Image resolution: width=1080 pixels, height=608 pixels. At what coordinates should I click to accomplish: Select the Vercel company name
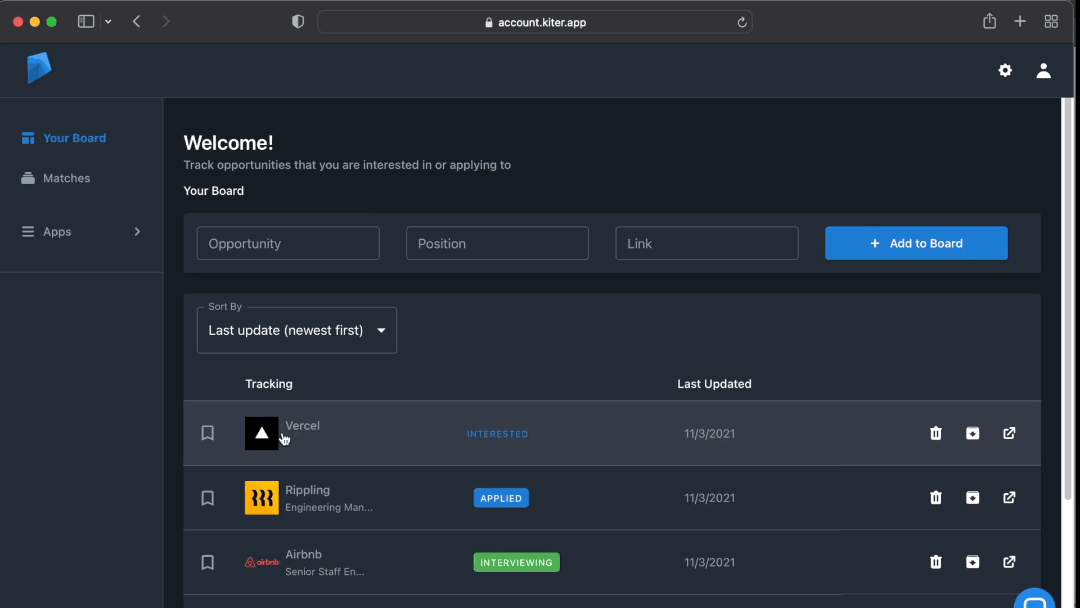(x=302, y=426)
